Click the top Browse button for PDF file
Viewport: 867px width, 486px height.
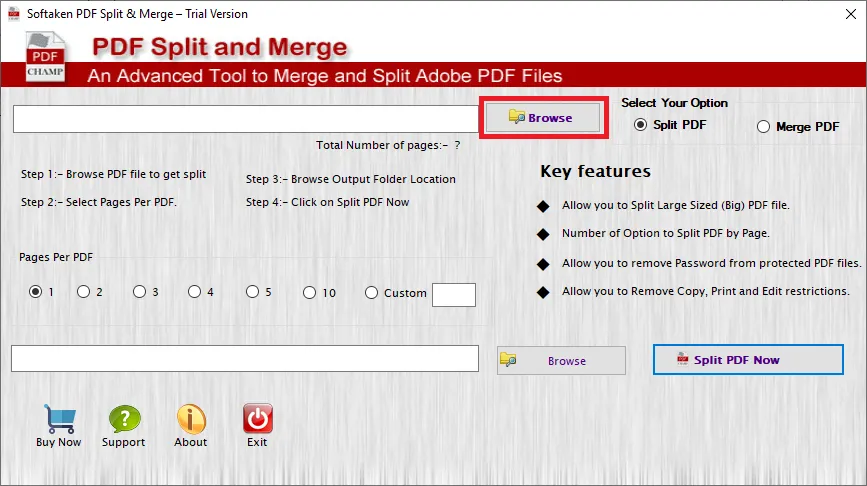tap(543, 117)
